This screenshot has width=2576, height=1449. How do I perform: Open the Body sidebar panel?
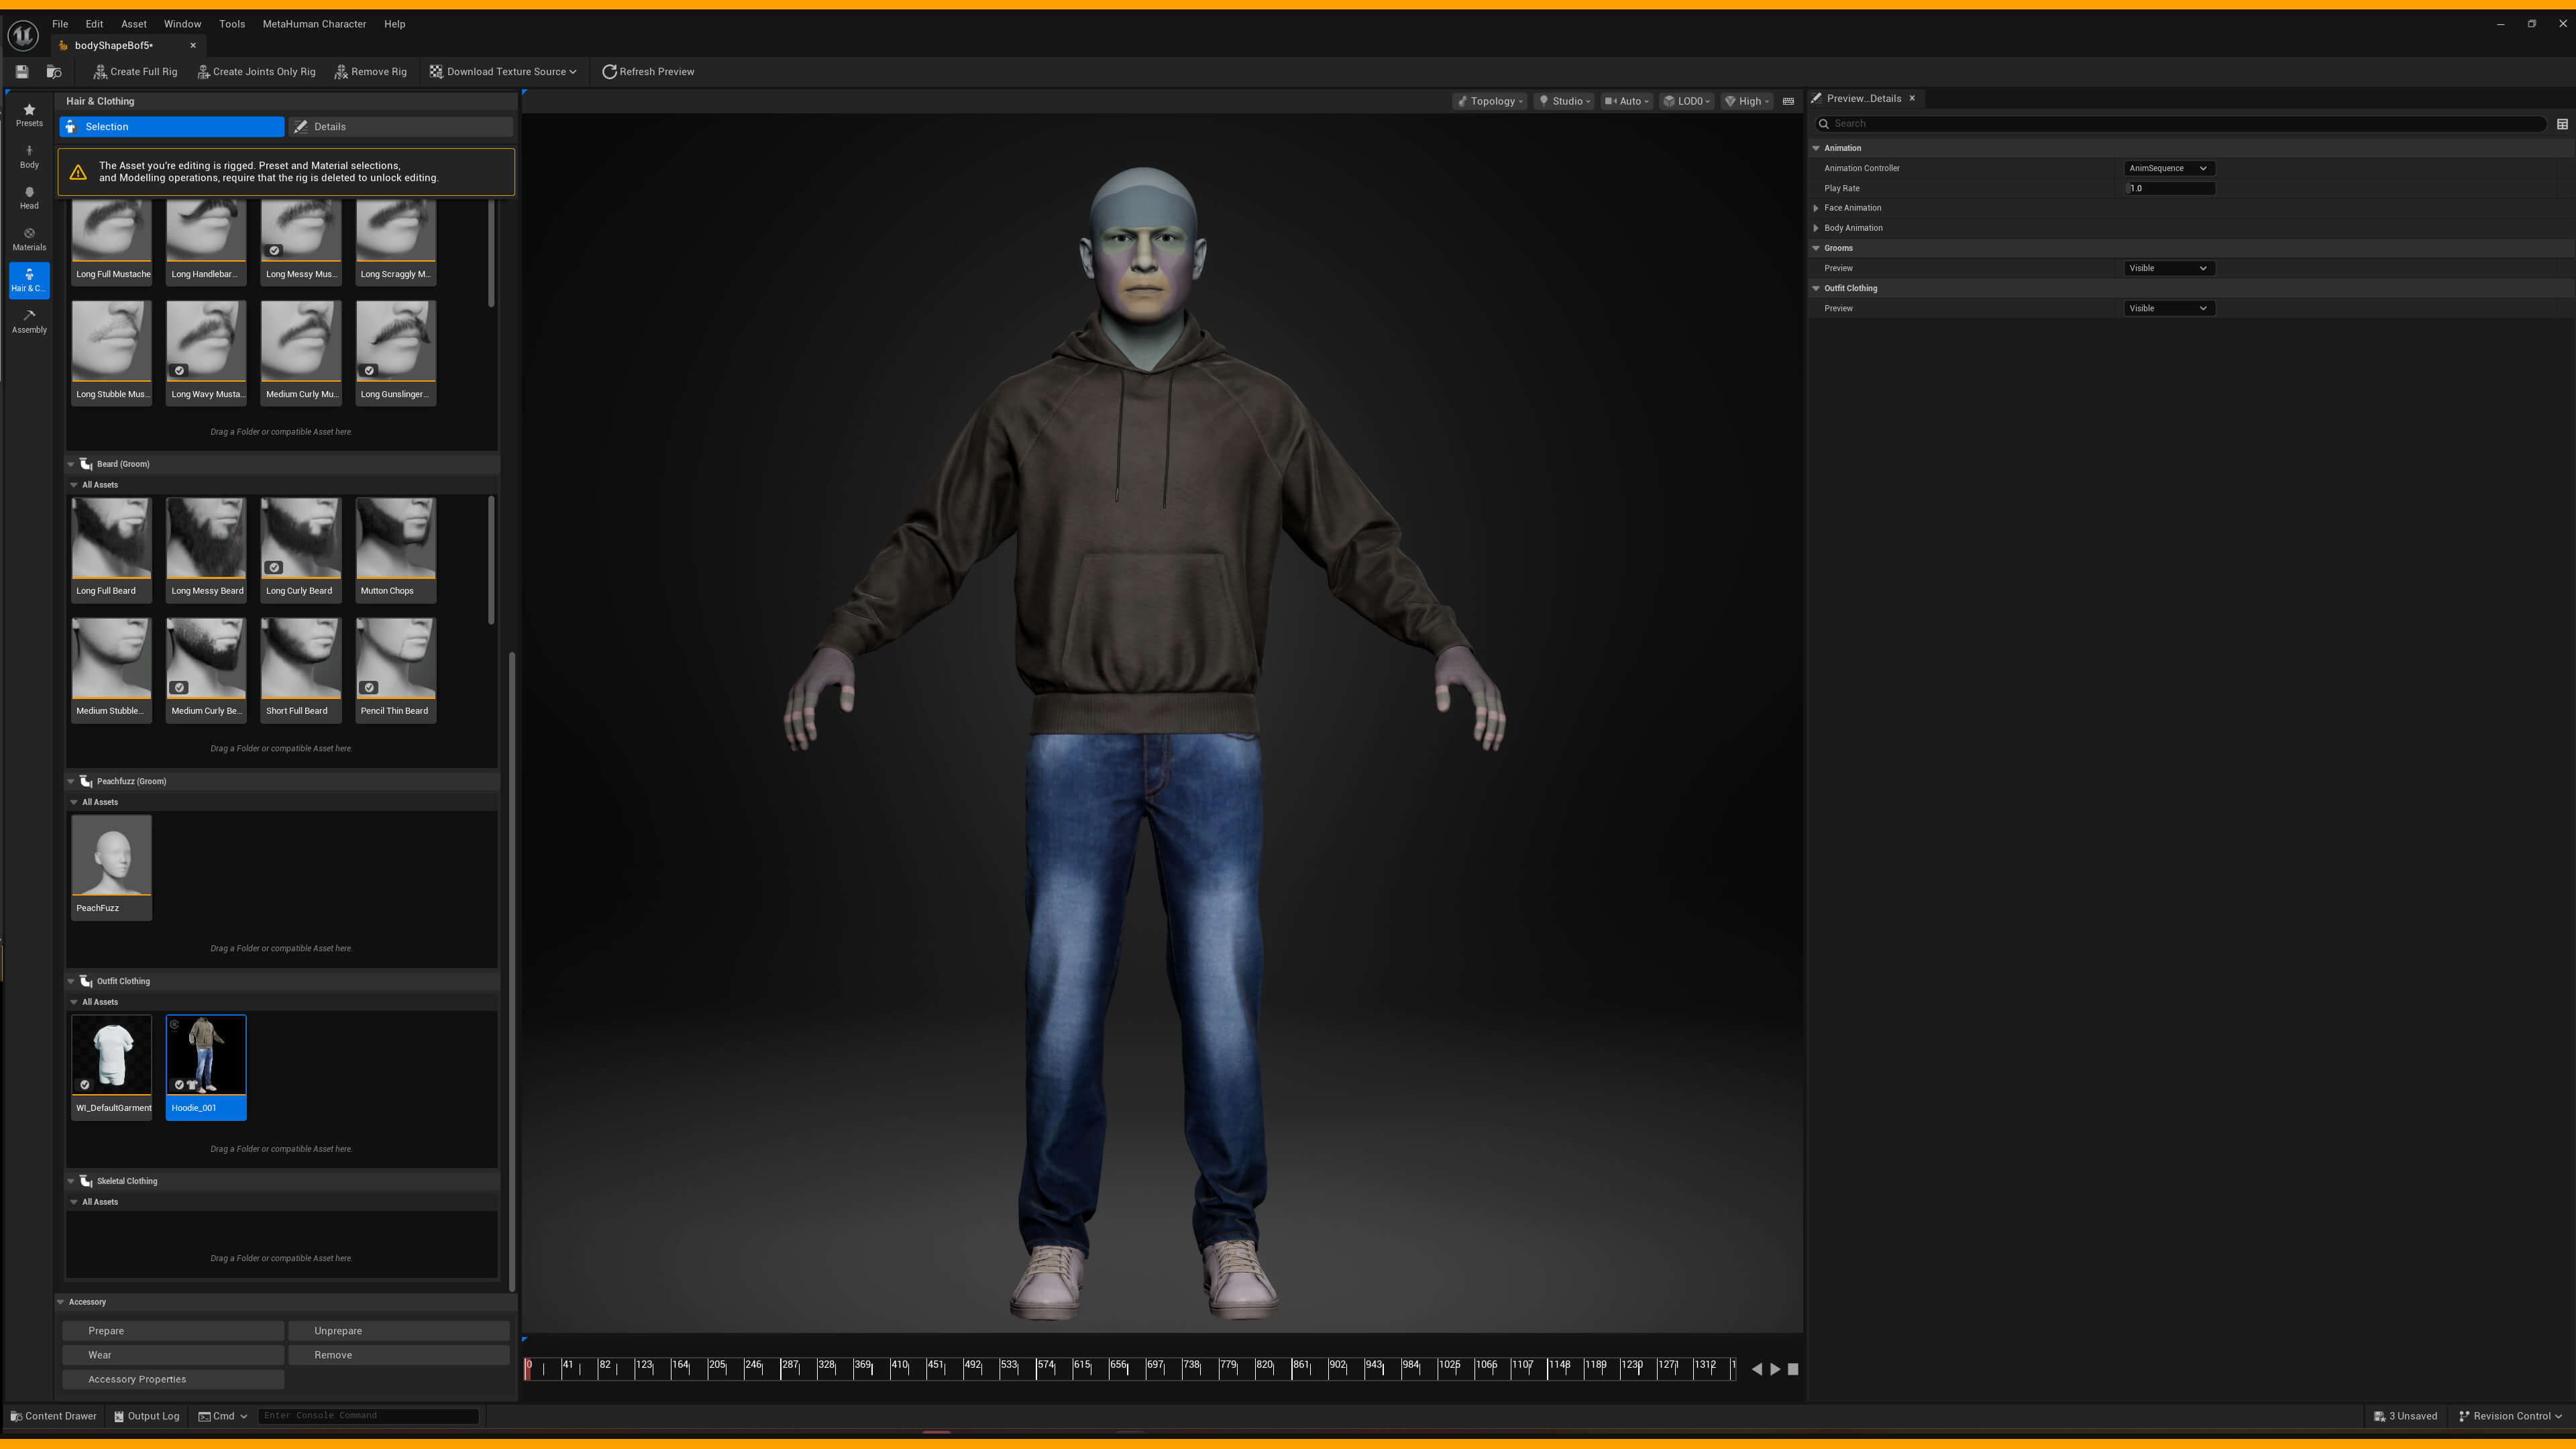click(x=29, y=156)
